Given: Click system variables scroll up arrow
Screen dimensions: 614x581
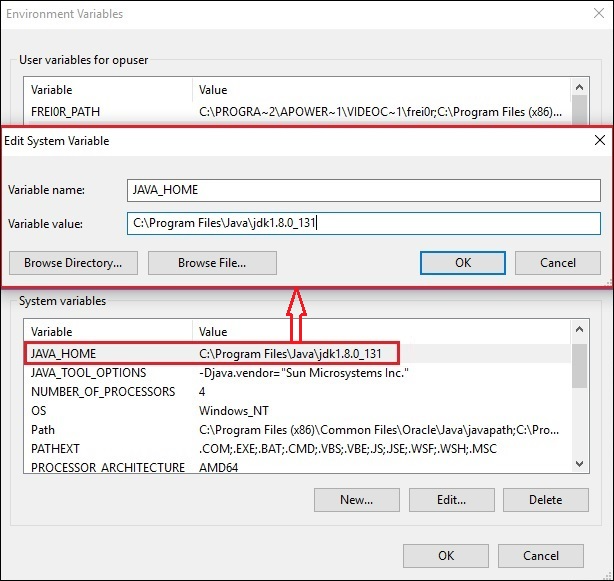Looking at the screenshot, I should tap(580, 330).
